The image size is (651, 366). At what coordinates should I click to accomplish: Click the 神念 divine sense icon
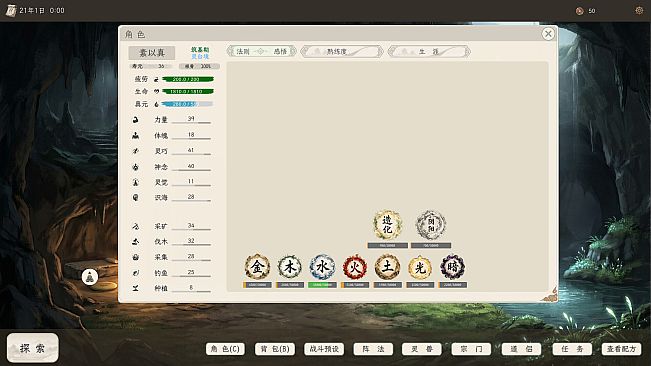click(135, 167)
